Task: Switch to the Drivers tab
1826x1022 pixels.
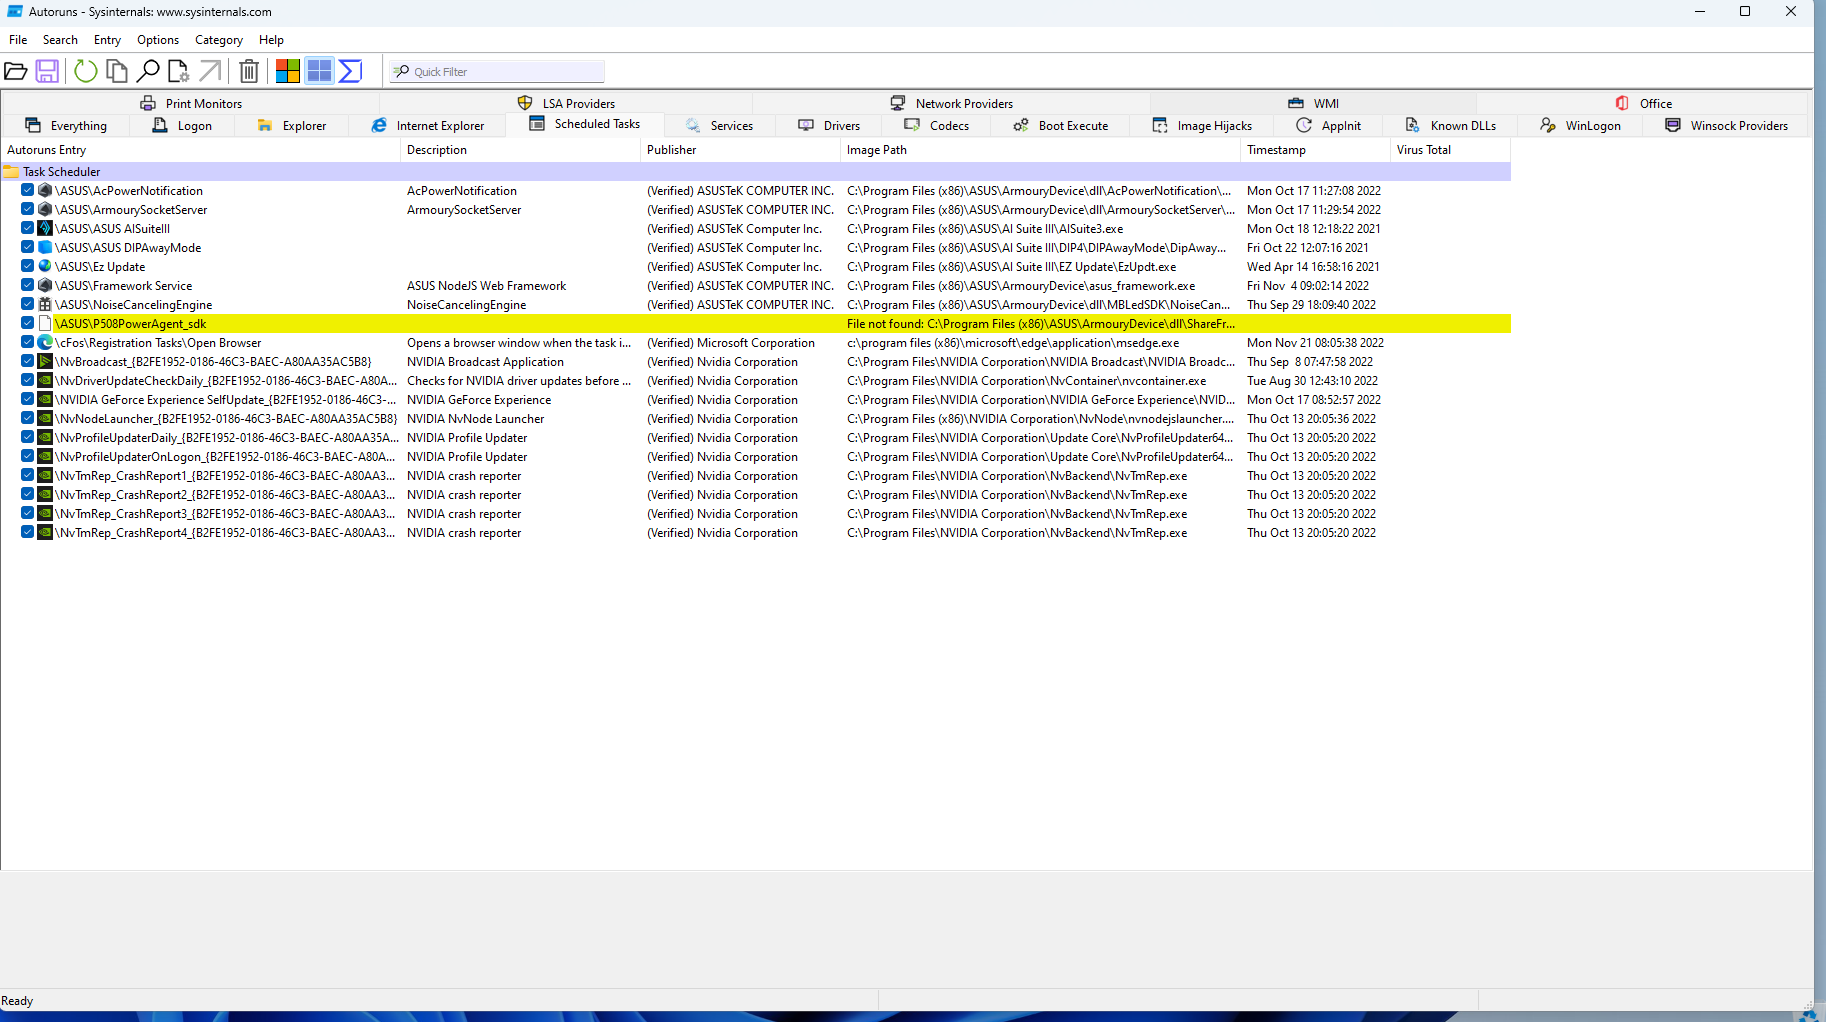Action: click(x=829, y=126)
